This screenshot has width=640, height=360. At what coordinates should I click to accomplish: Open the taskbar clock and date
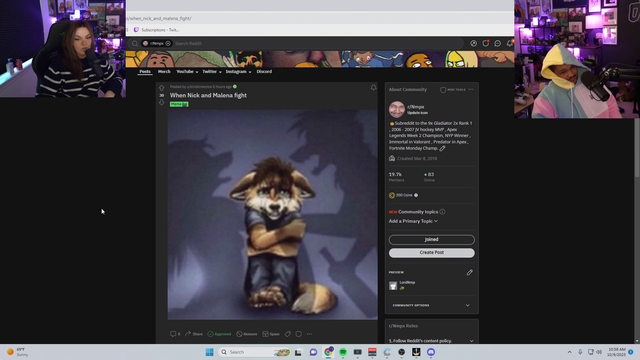click(616, 352)
